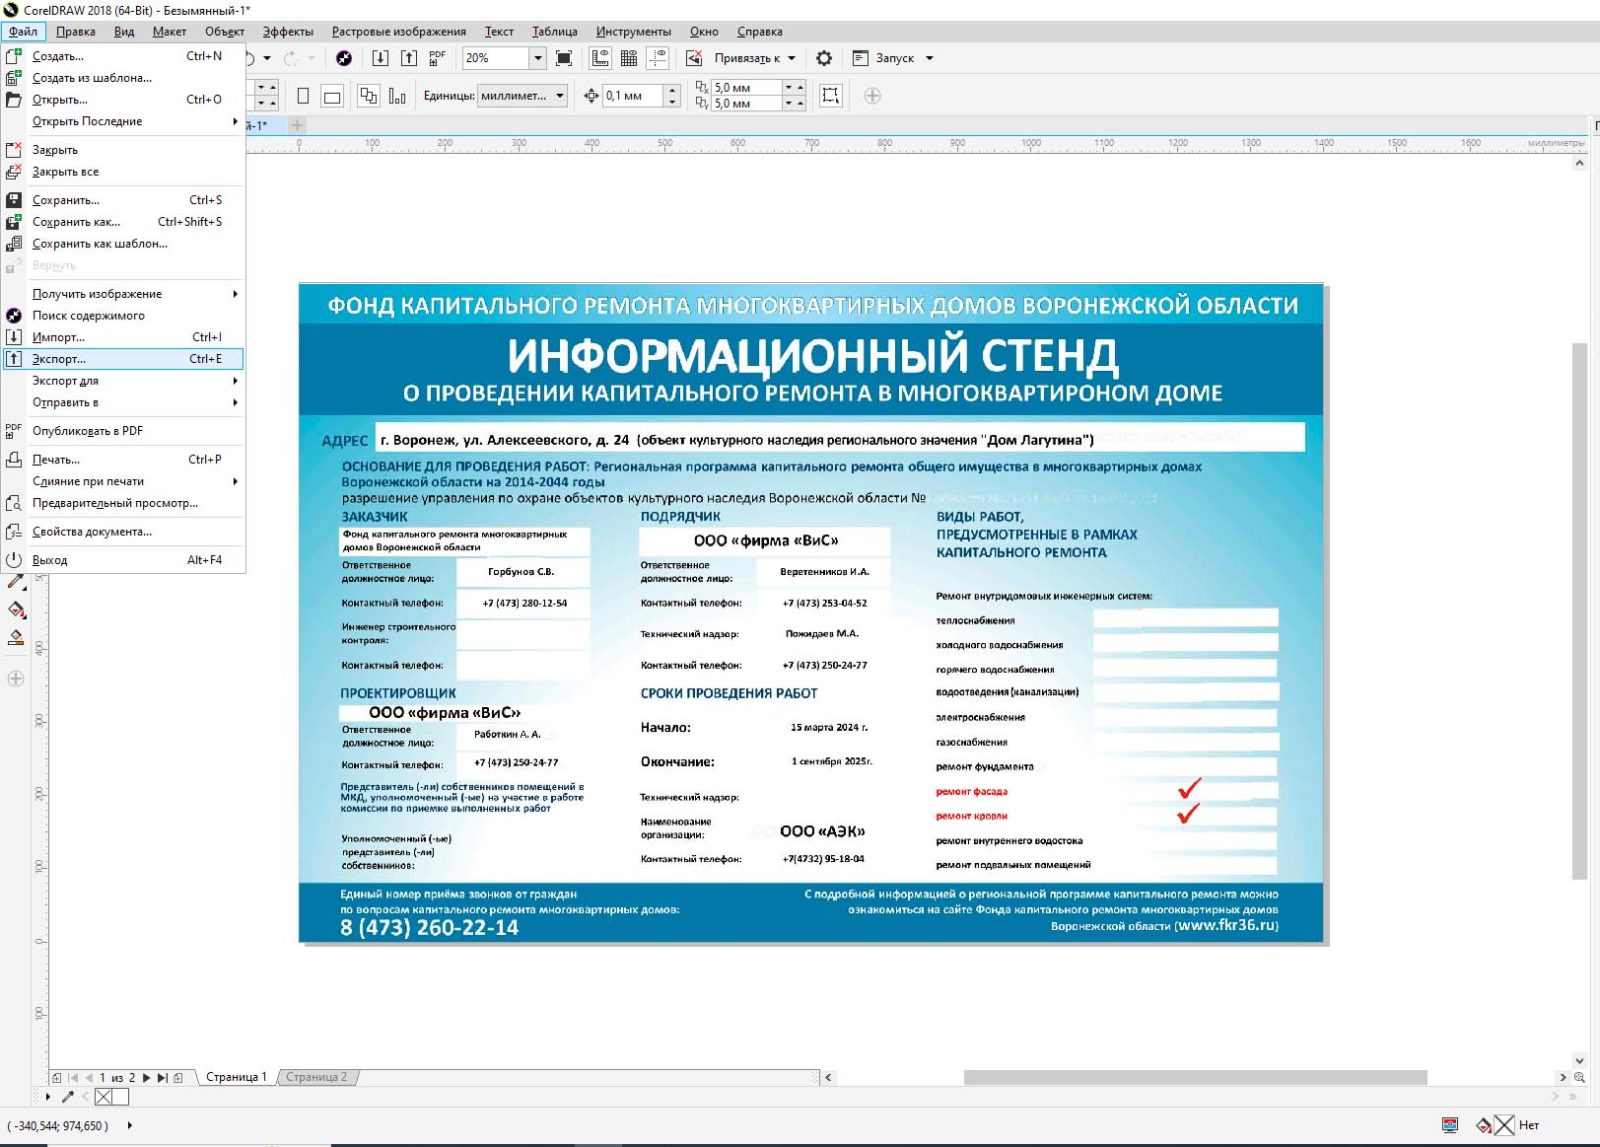This screenshot has width=1600, height=1147.
Task: Open the Объект menu
Action: [x=225, y=31]
